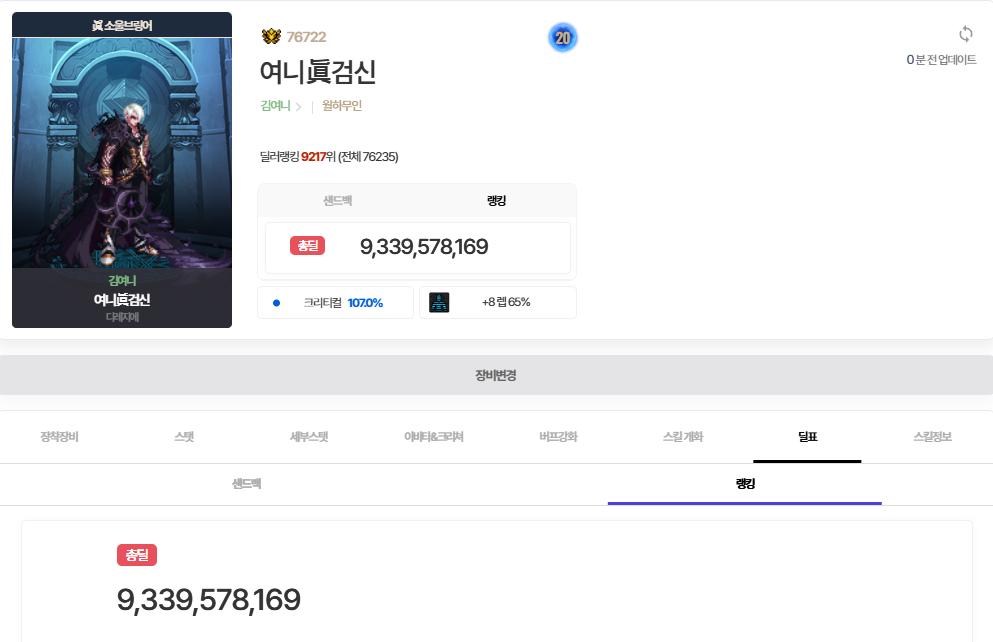Click the refresh update icon
Screen dimensions: 993x642
point(965,34)
